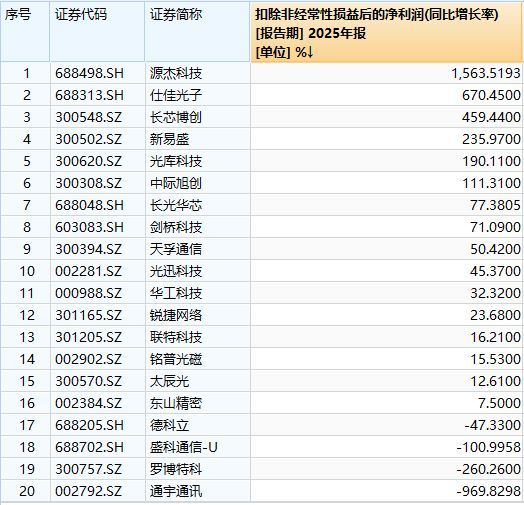Click the descending sort arrow in net profit header
This screenshot has height=505, width=524.
309,52
